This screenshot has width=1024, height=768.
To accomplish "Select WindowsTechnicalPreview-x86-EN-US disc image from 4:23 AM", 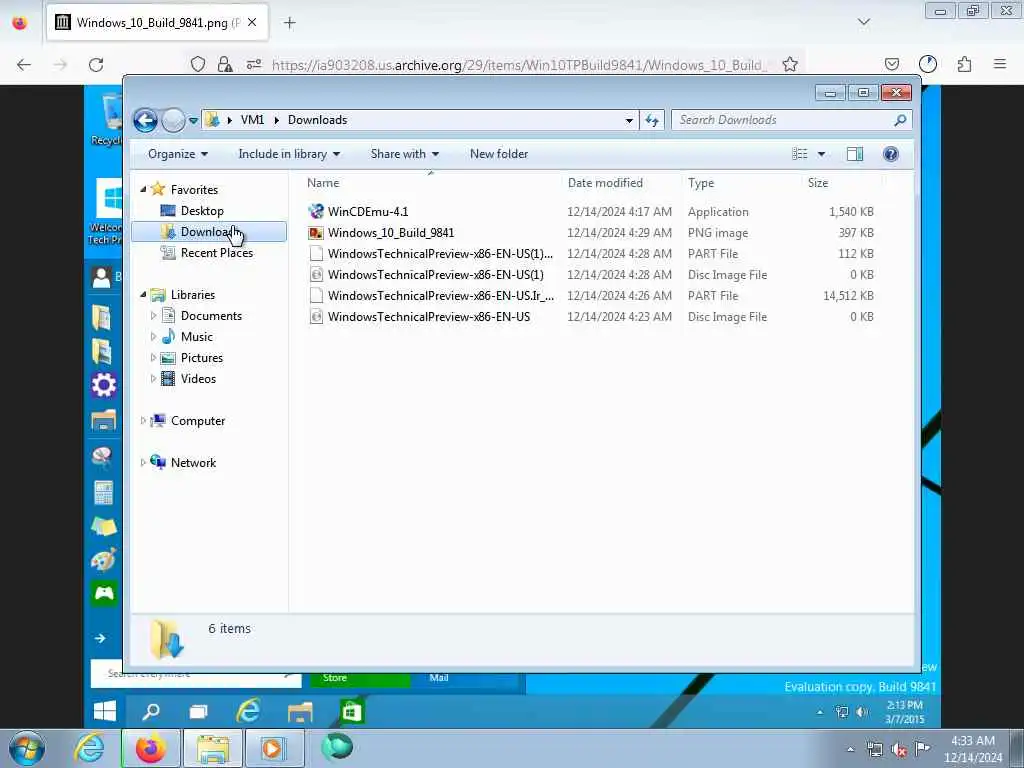I will pos(591,316).
